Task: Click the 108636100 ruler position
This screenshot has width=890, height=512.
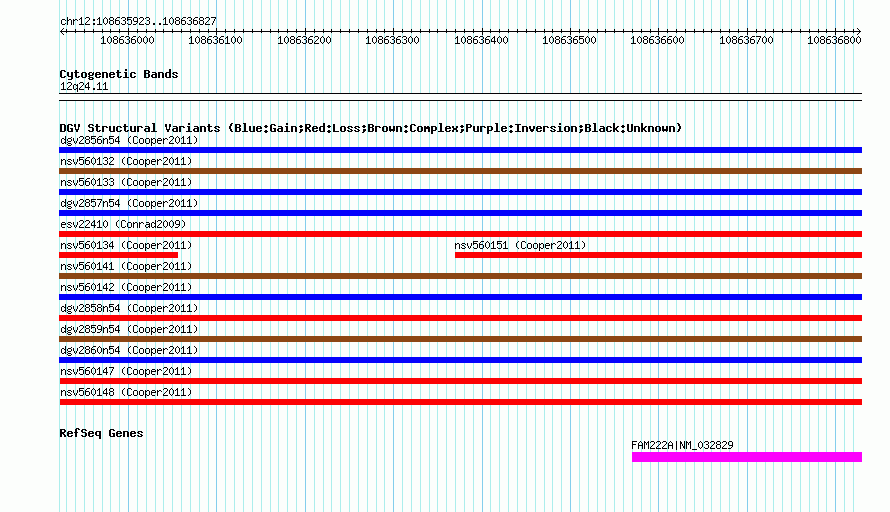Action: pyautogui.click(x=215, y=40)
